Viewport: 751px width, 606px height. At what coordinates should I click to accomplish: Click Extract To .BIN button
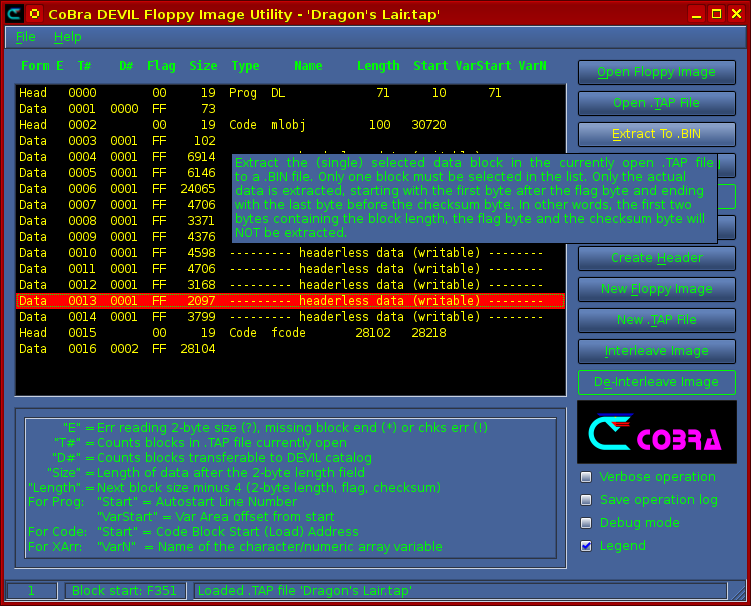(x=656, y=134)
